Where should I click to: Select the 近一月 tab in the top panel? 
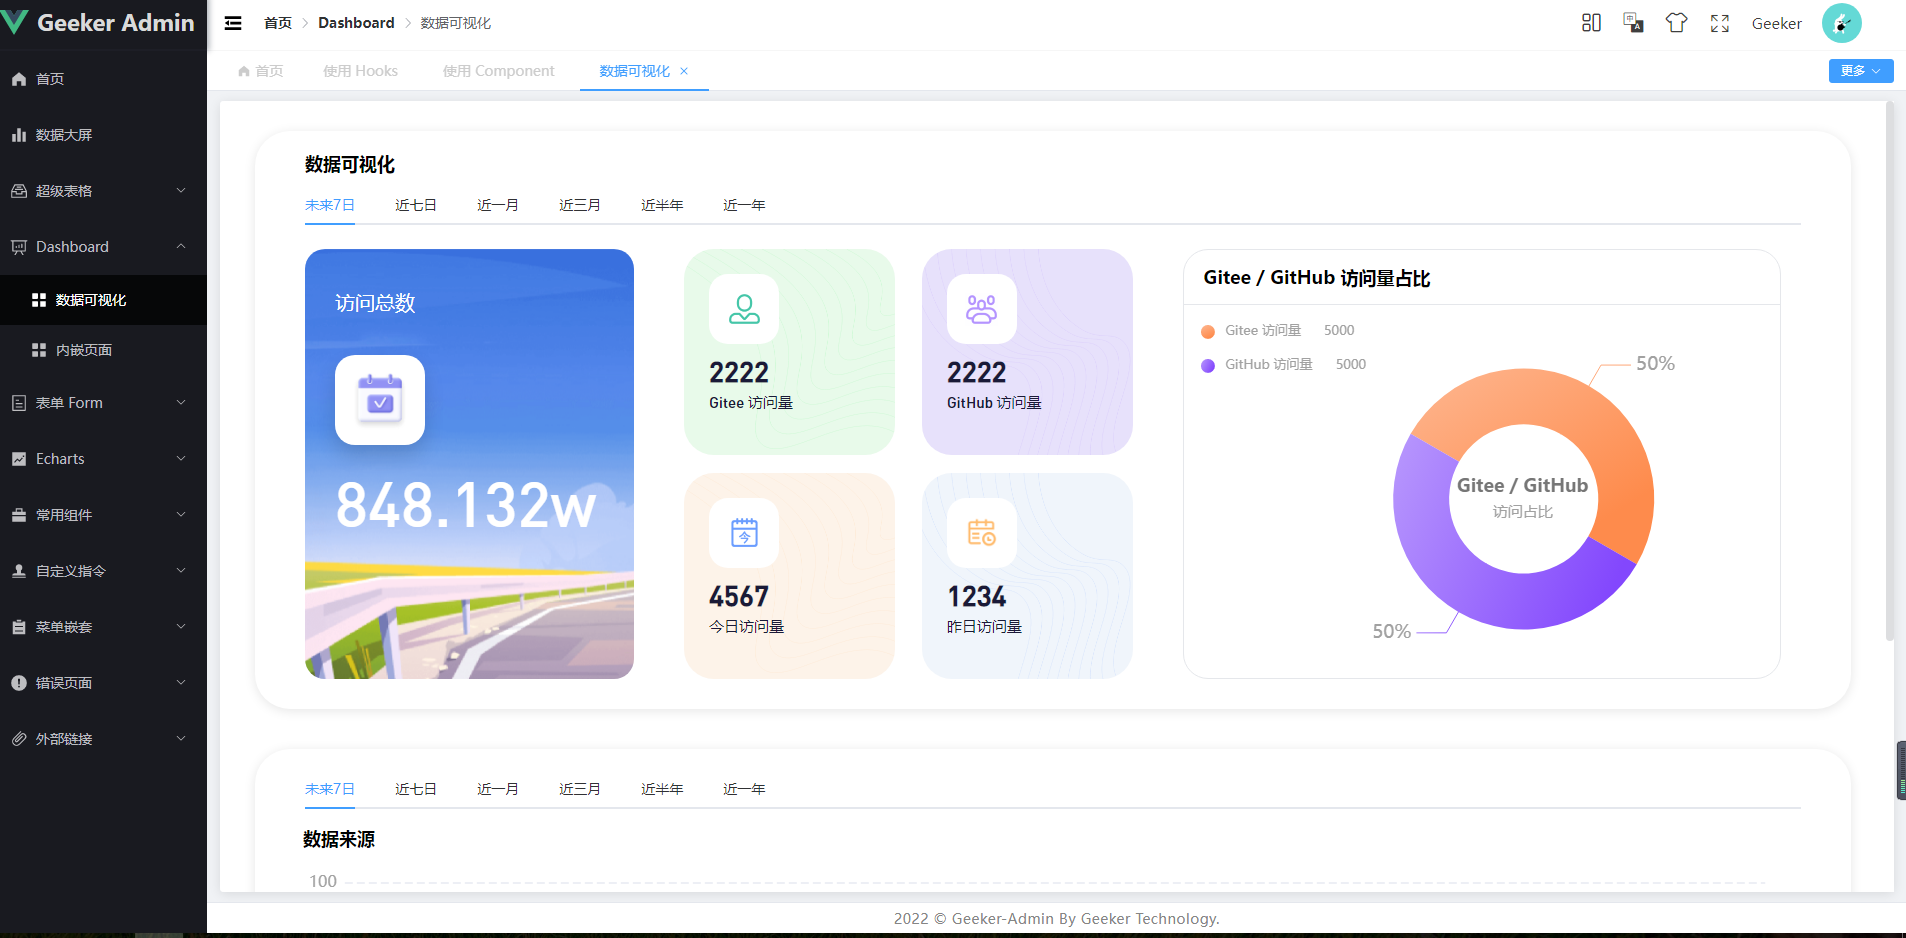pyautogui.click(x=497, y=205)
